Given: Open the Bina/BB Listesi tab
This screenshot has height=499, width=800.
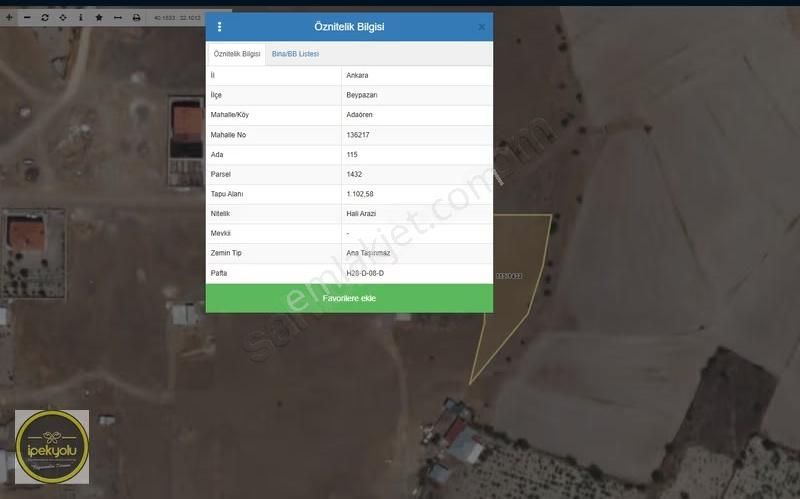Looking at the screenshot, I should pyautogui.click(x=295, y=54).
